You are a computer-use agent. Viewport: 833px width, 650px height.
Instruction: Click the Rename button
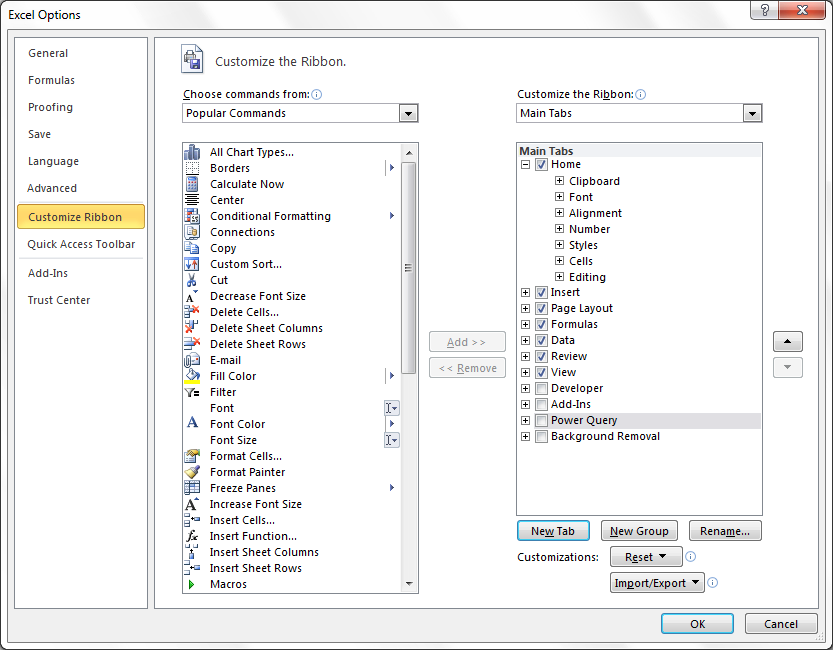click(725, 531)
